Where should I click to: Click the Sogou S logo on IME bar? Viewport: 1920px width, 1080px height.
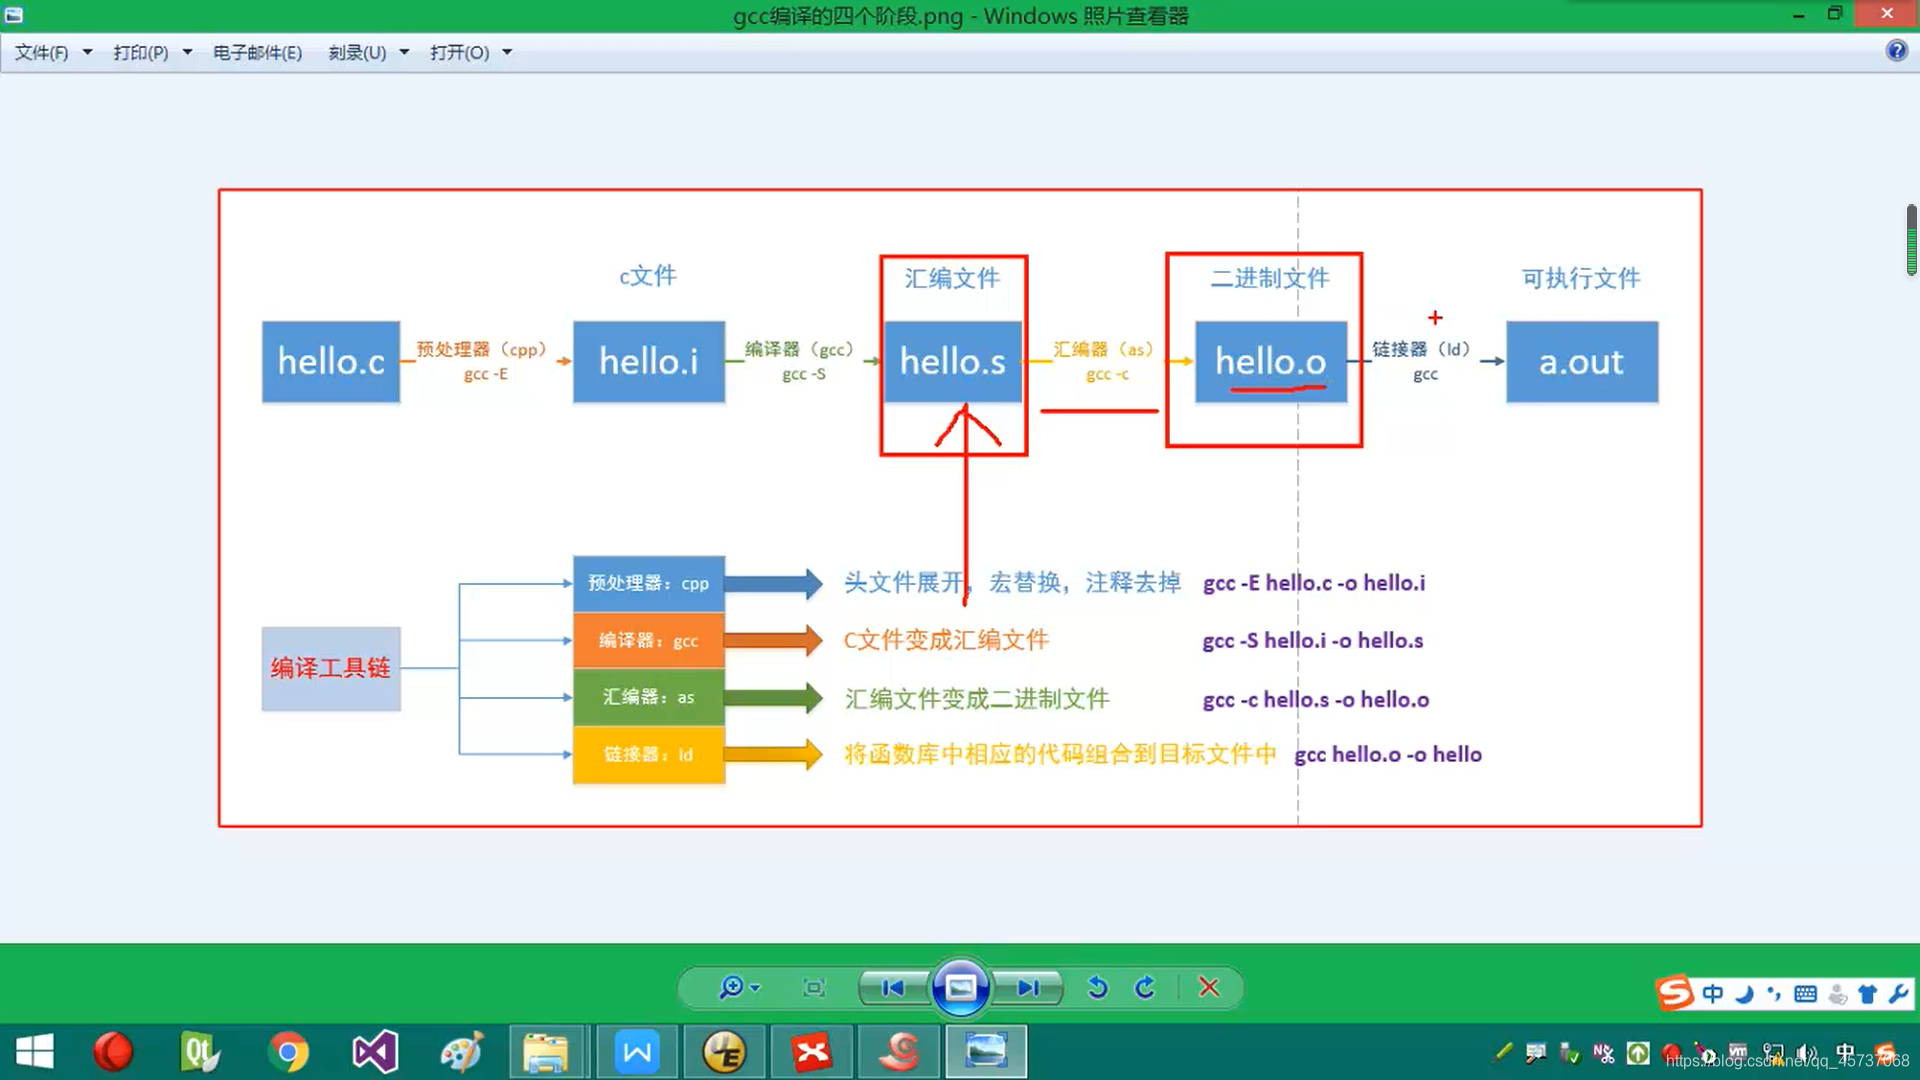(x=1675, y=993)
